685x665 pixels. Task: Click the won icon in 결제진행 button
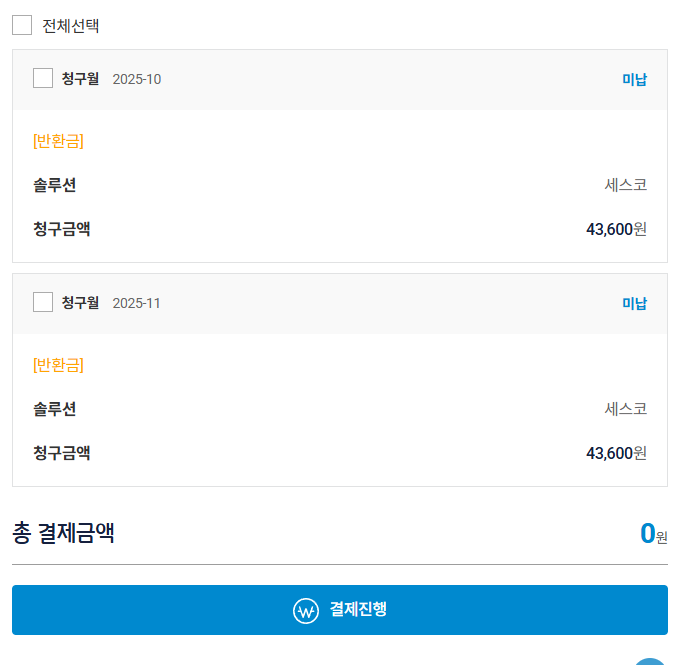(x=305, y=610)
